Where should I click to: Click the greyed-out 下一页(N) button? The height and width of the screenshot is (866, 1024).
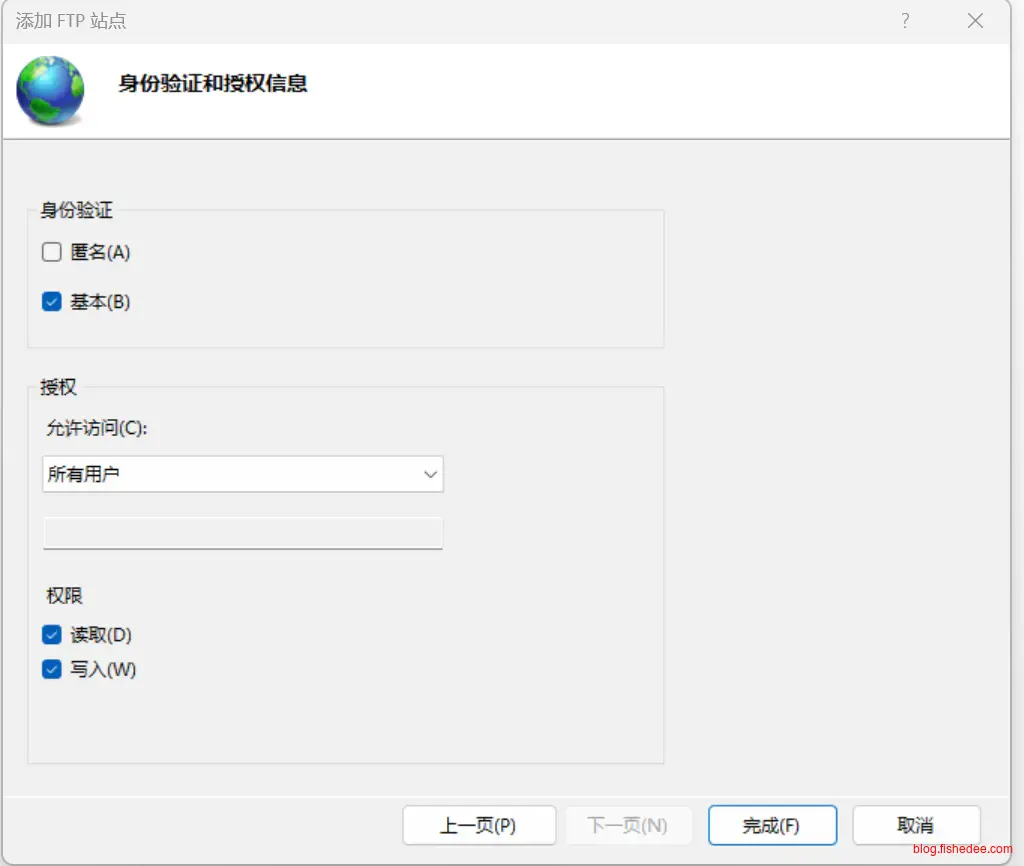pos(627,826)
